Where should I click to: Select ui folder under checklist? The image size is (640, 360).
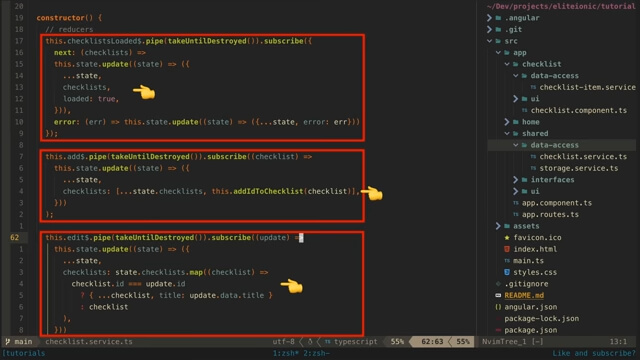[535, 99]
